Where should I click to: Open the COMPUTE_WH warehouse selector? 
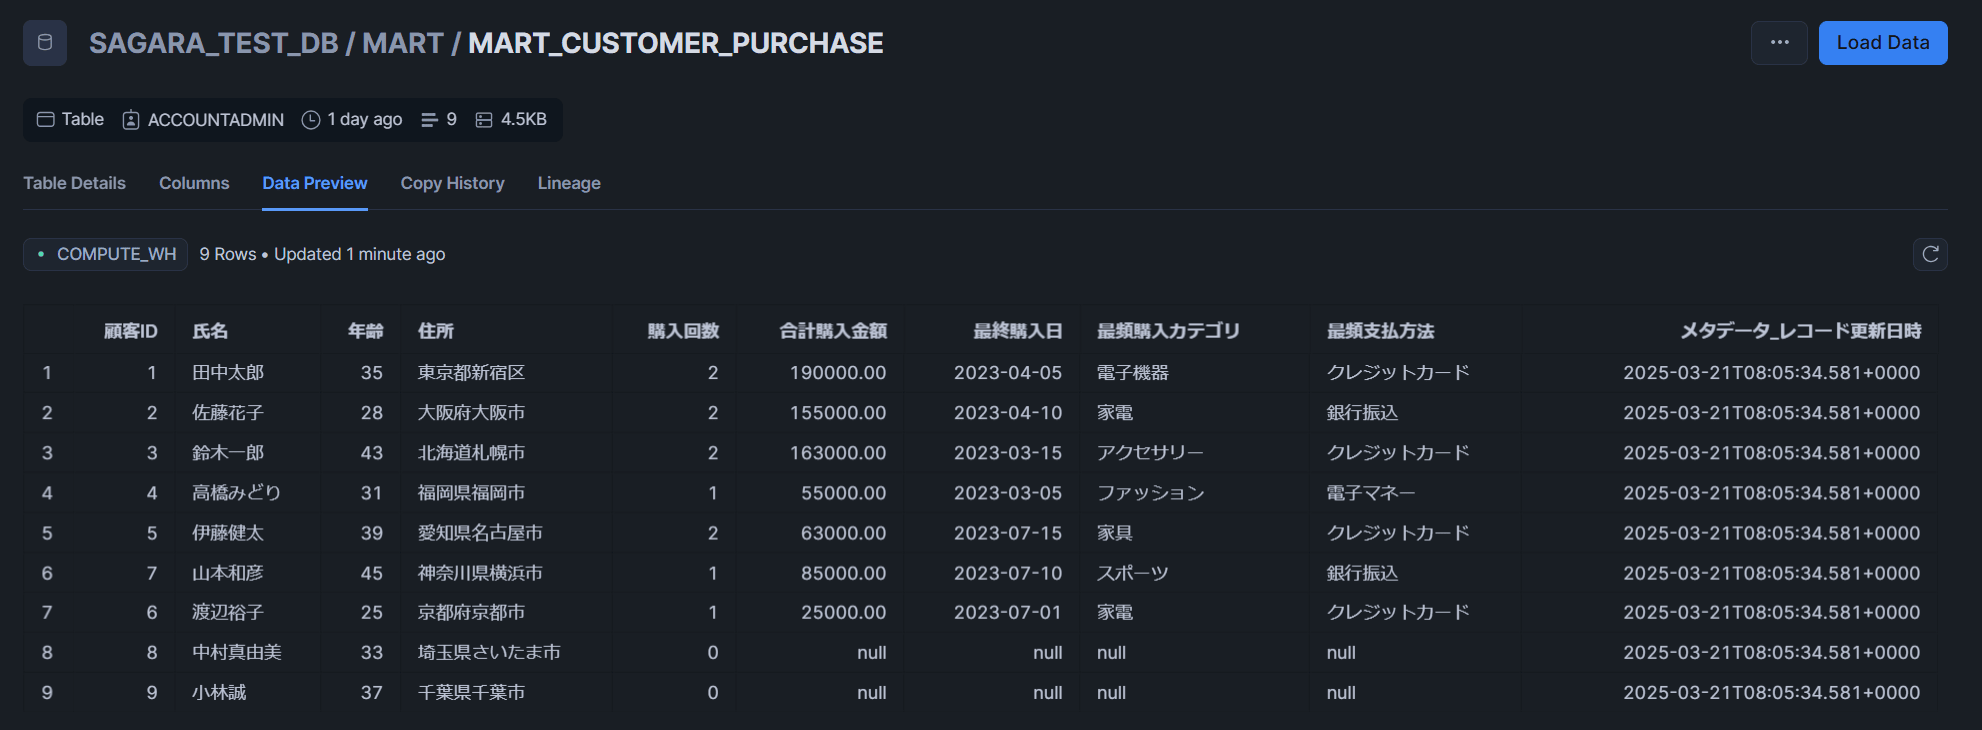click(105, 254)
